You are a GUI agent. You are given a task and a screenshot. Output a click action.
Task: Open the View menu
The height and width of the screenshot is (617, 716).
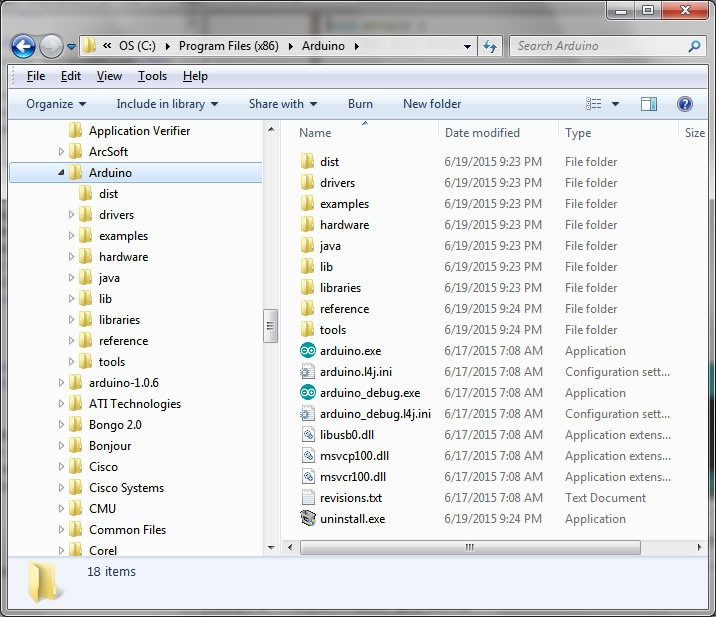pyautogui.click(x=109, y=76)
